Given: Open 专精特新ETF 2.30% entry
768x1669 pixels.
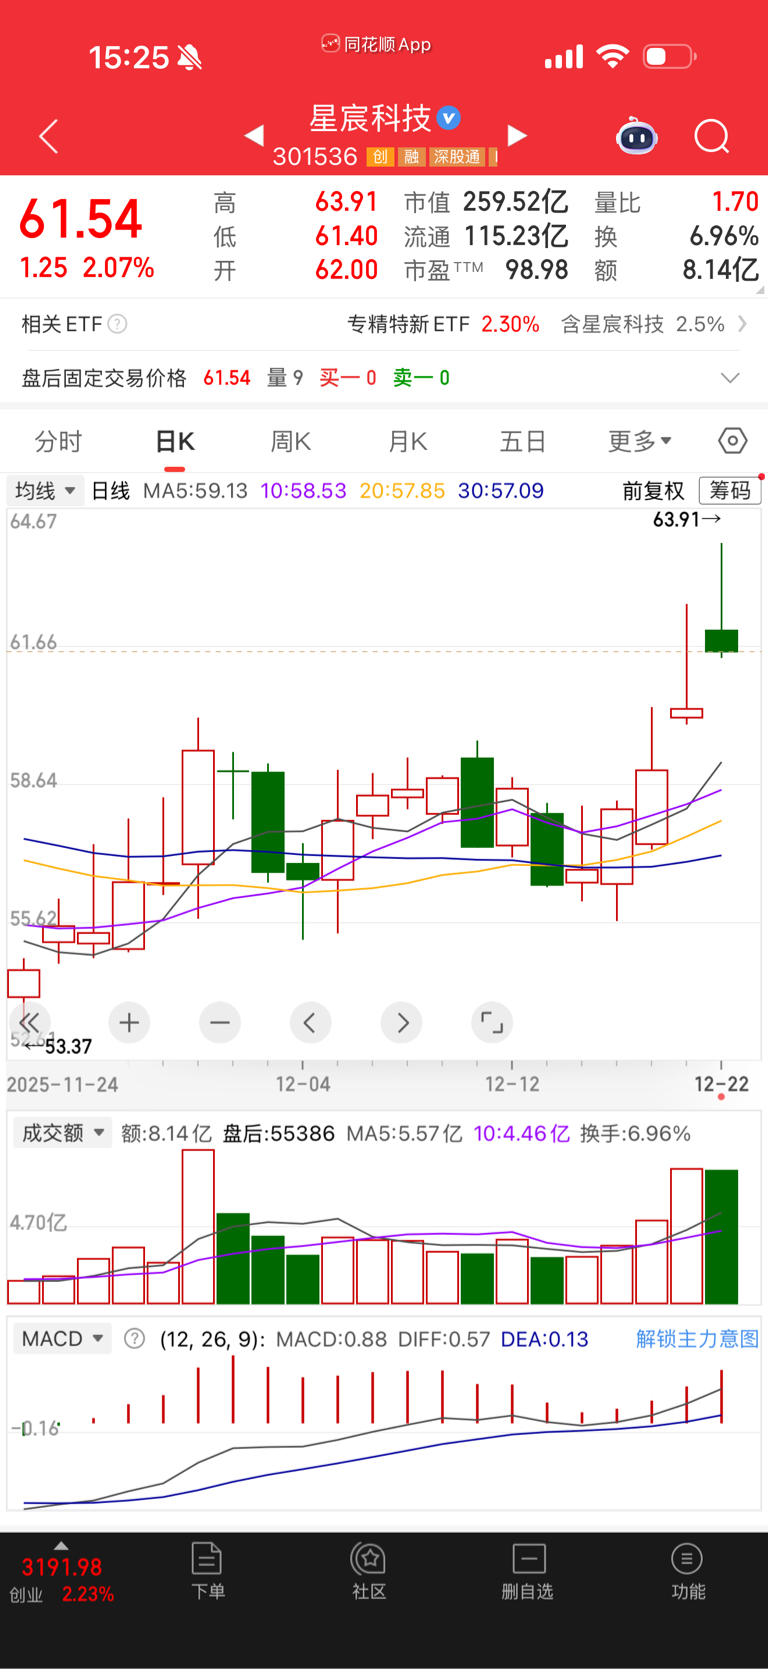Looking at the screenshot, I should coord(443,324).
